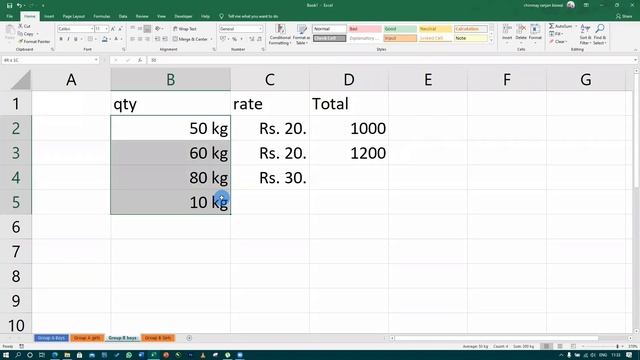640x360 pixels.
Task: Expand the Name Box dropdown
Action: [x=96, y=60]
